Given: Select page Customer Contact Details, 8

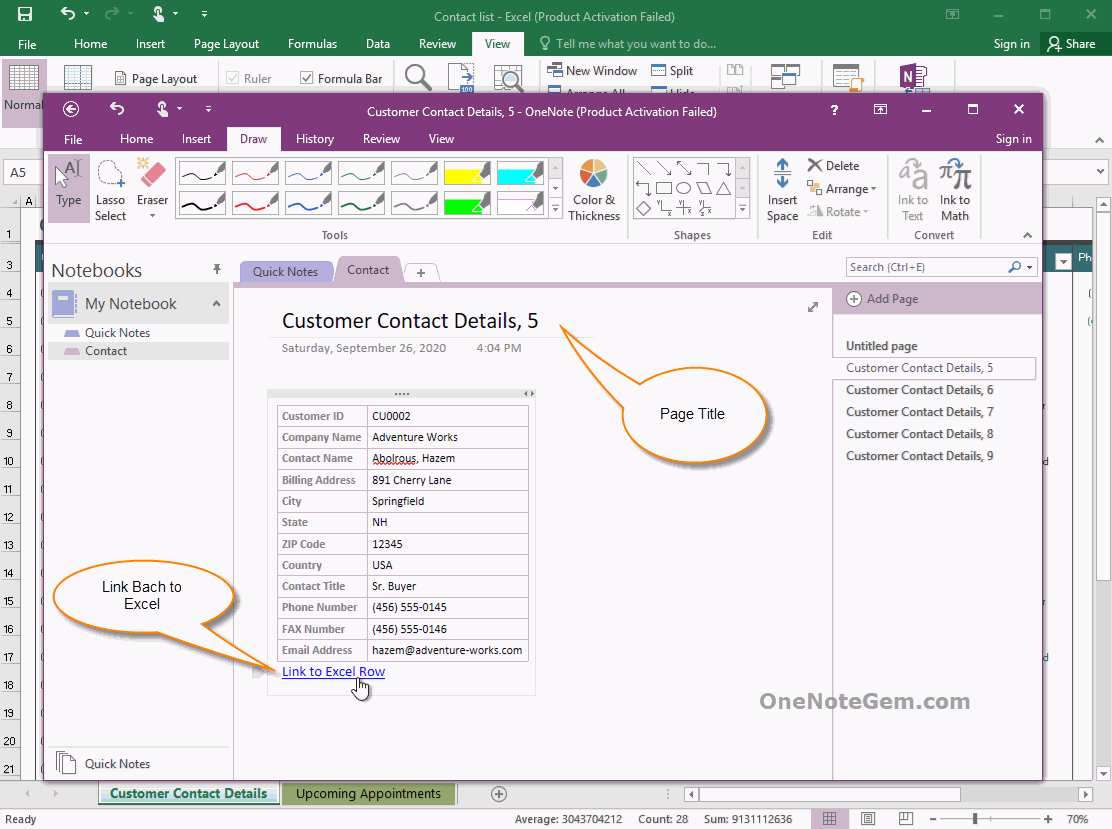Looking at the screenshot, I should [x=919, y=433].
